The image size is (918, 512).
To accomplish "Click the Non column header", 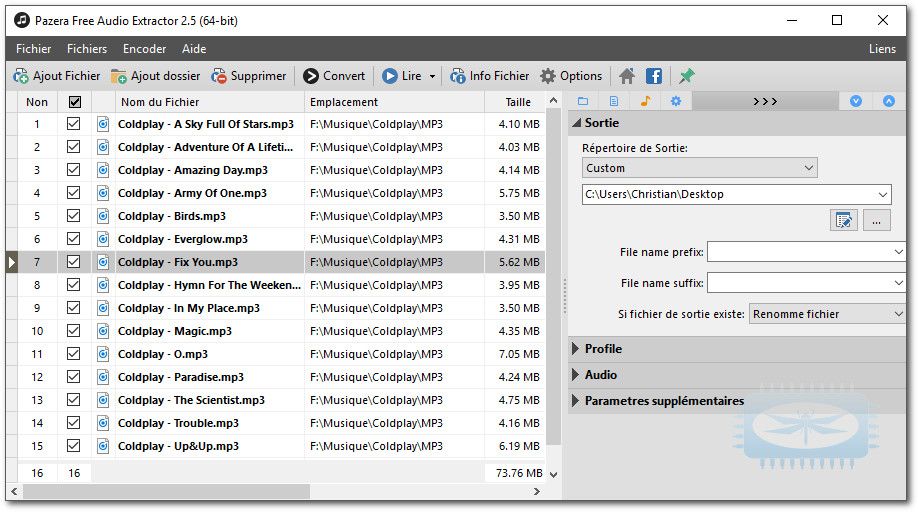I will (x=37, y=102).
